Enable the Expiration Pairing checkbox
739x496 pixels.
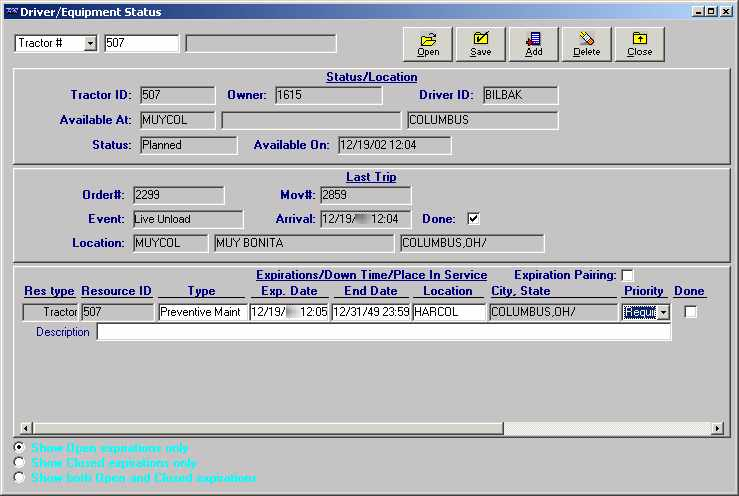[627, 275]
